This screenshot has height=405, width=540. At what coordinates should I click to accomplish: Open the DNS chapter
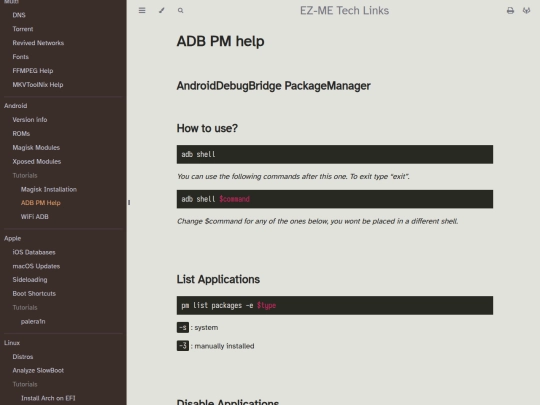(x=19, y=15)
